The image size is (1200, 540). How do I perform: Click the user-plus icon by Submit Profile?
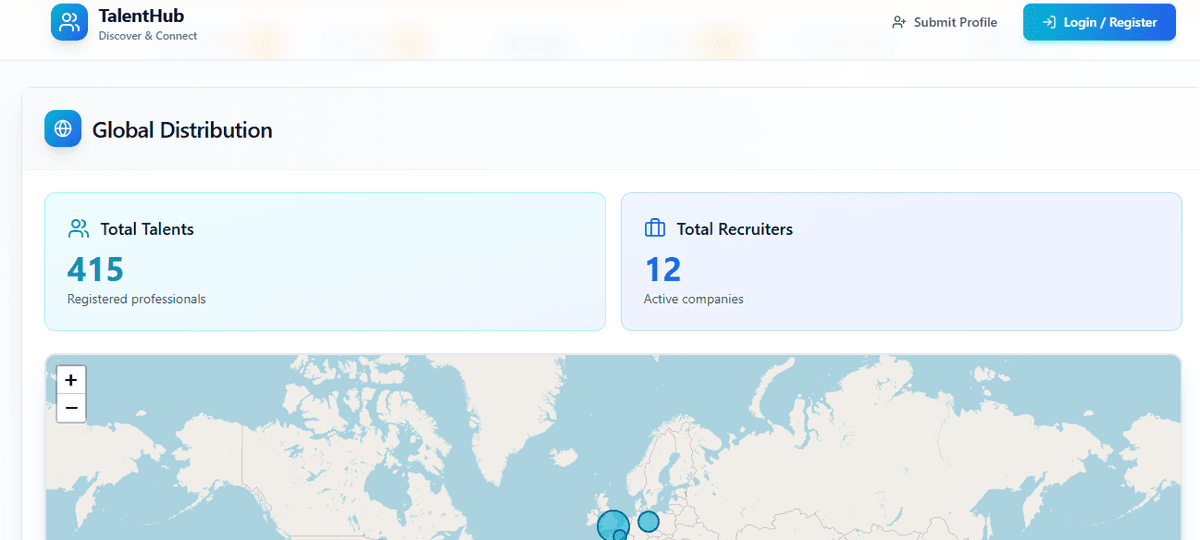click(x=899, y=22)
